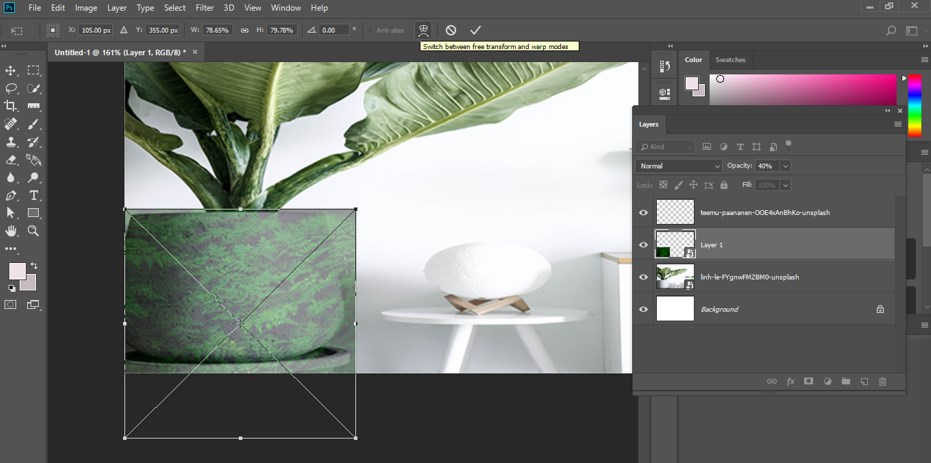This screenshot has width=931, height=463.
Task: Delete layer using the trash icon
Action: tap(882, 381)
